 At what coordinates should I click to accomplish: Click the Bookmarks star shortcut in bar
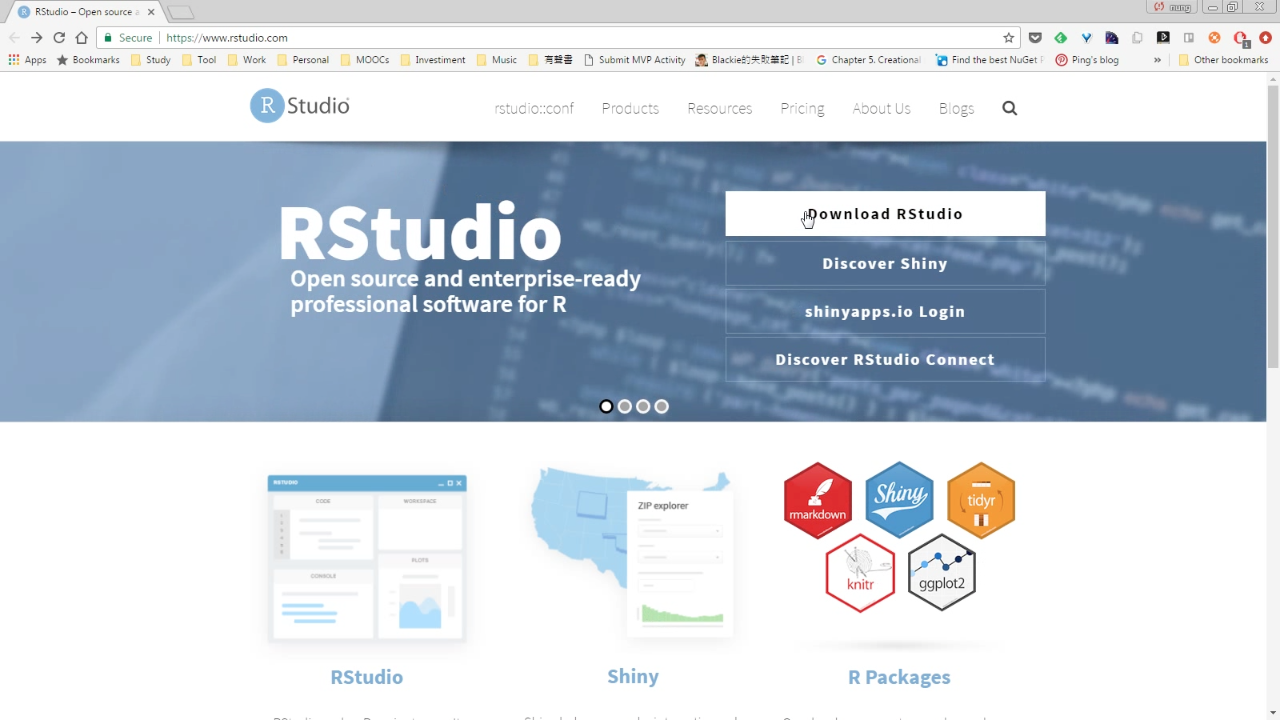[x=88, y=60]
